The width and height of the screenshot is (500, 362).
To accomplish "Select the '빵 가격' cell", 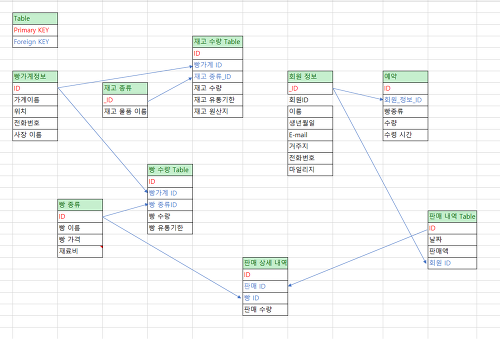I will (x=80, y=240).
